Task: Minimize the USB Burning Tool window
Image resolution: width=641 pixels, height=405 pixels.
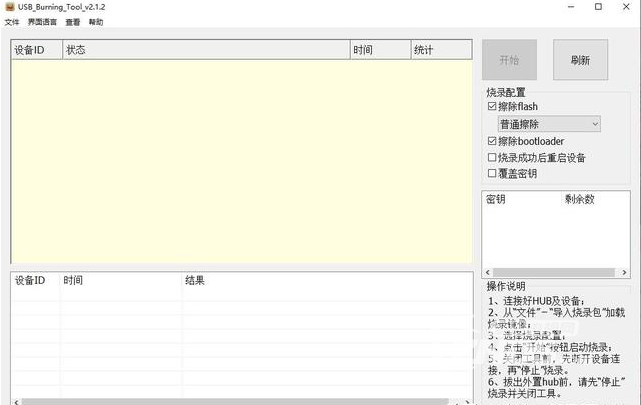Action: (x=571, y=7)
